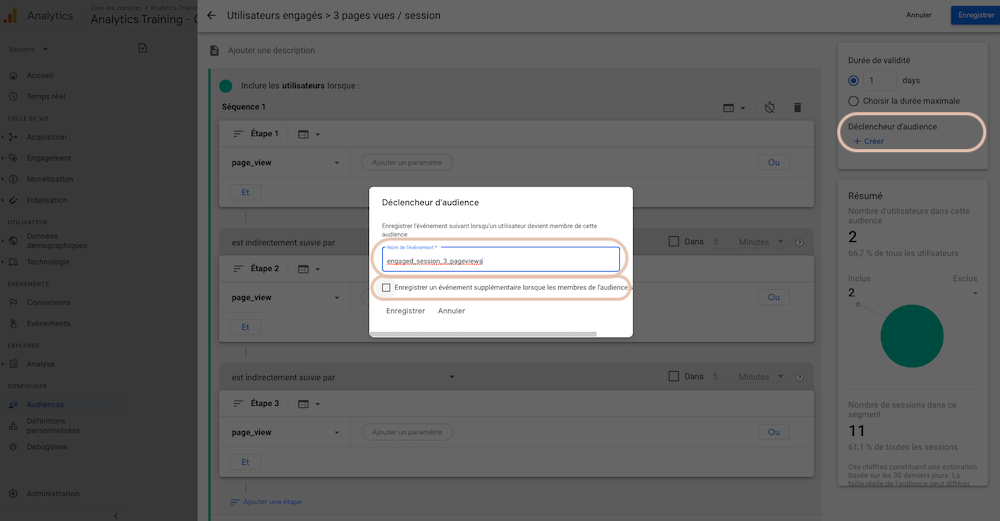This screenshot has height=521, width=1000.
Task: Click the report check icon near Rapports
Action: [143, 48]
